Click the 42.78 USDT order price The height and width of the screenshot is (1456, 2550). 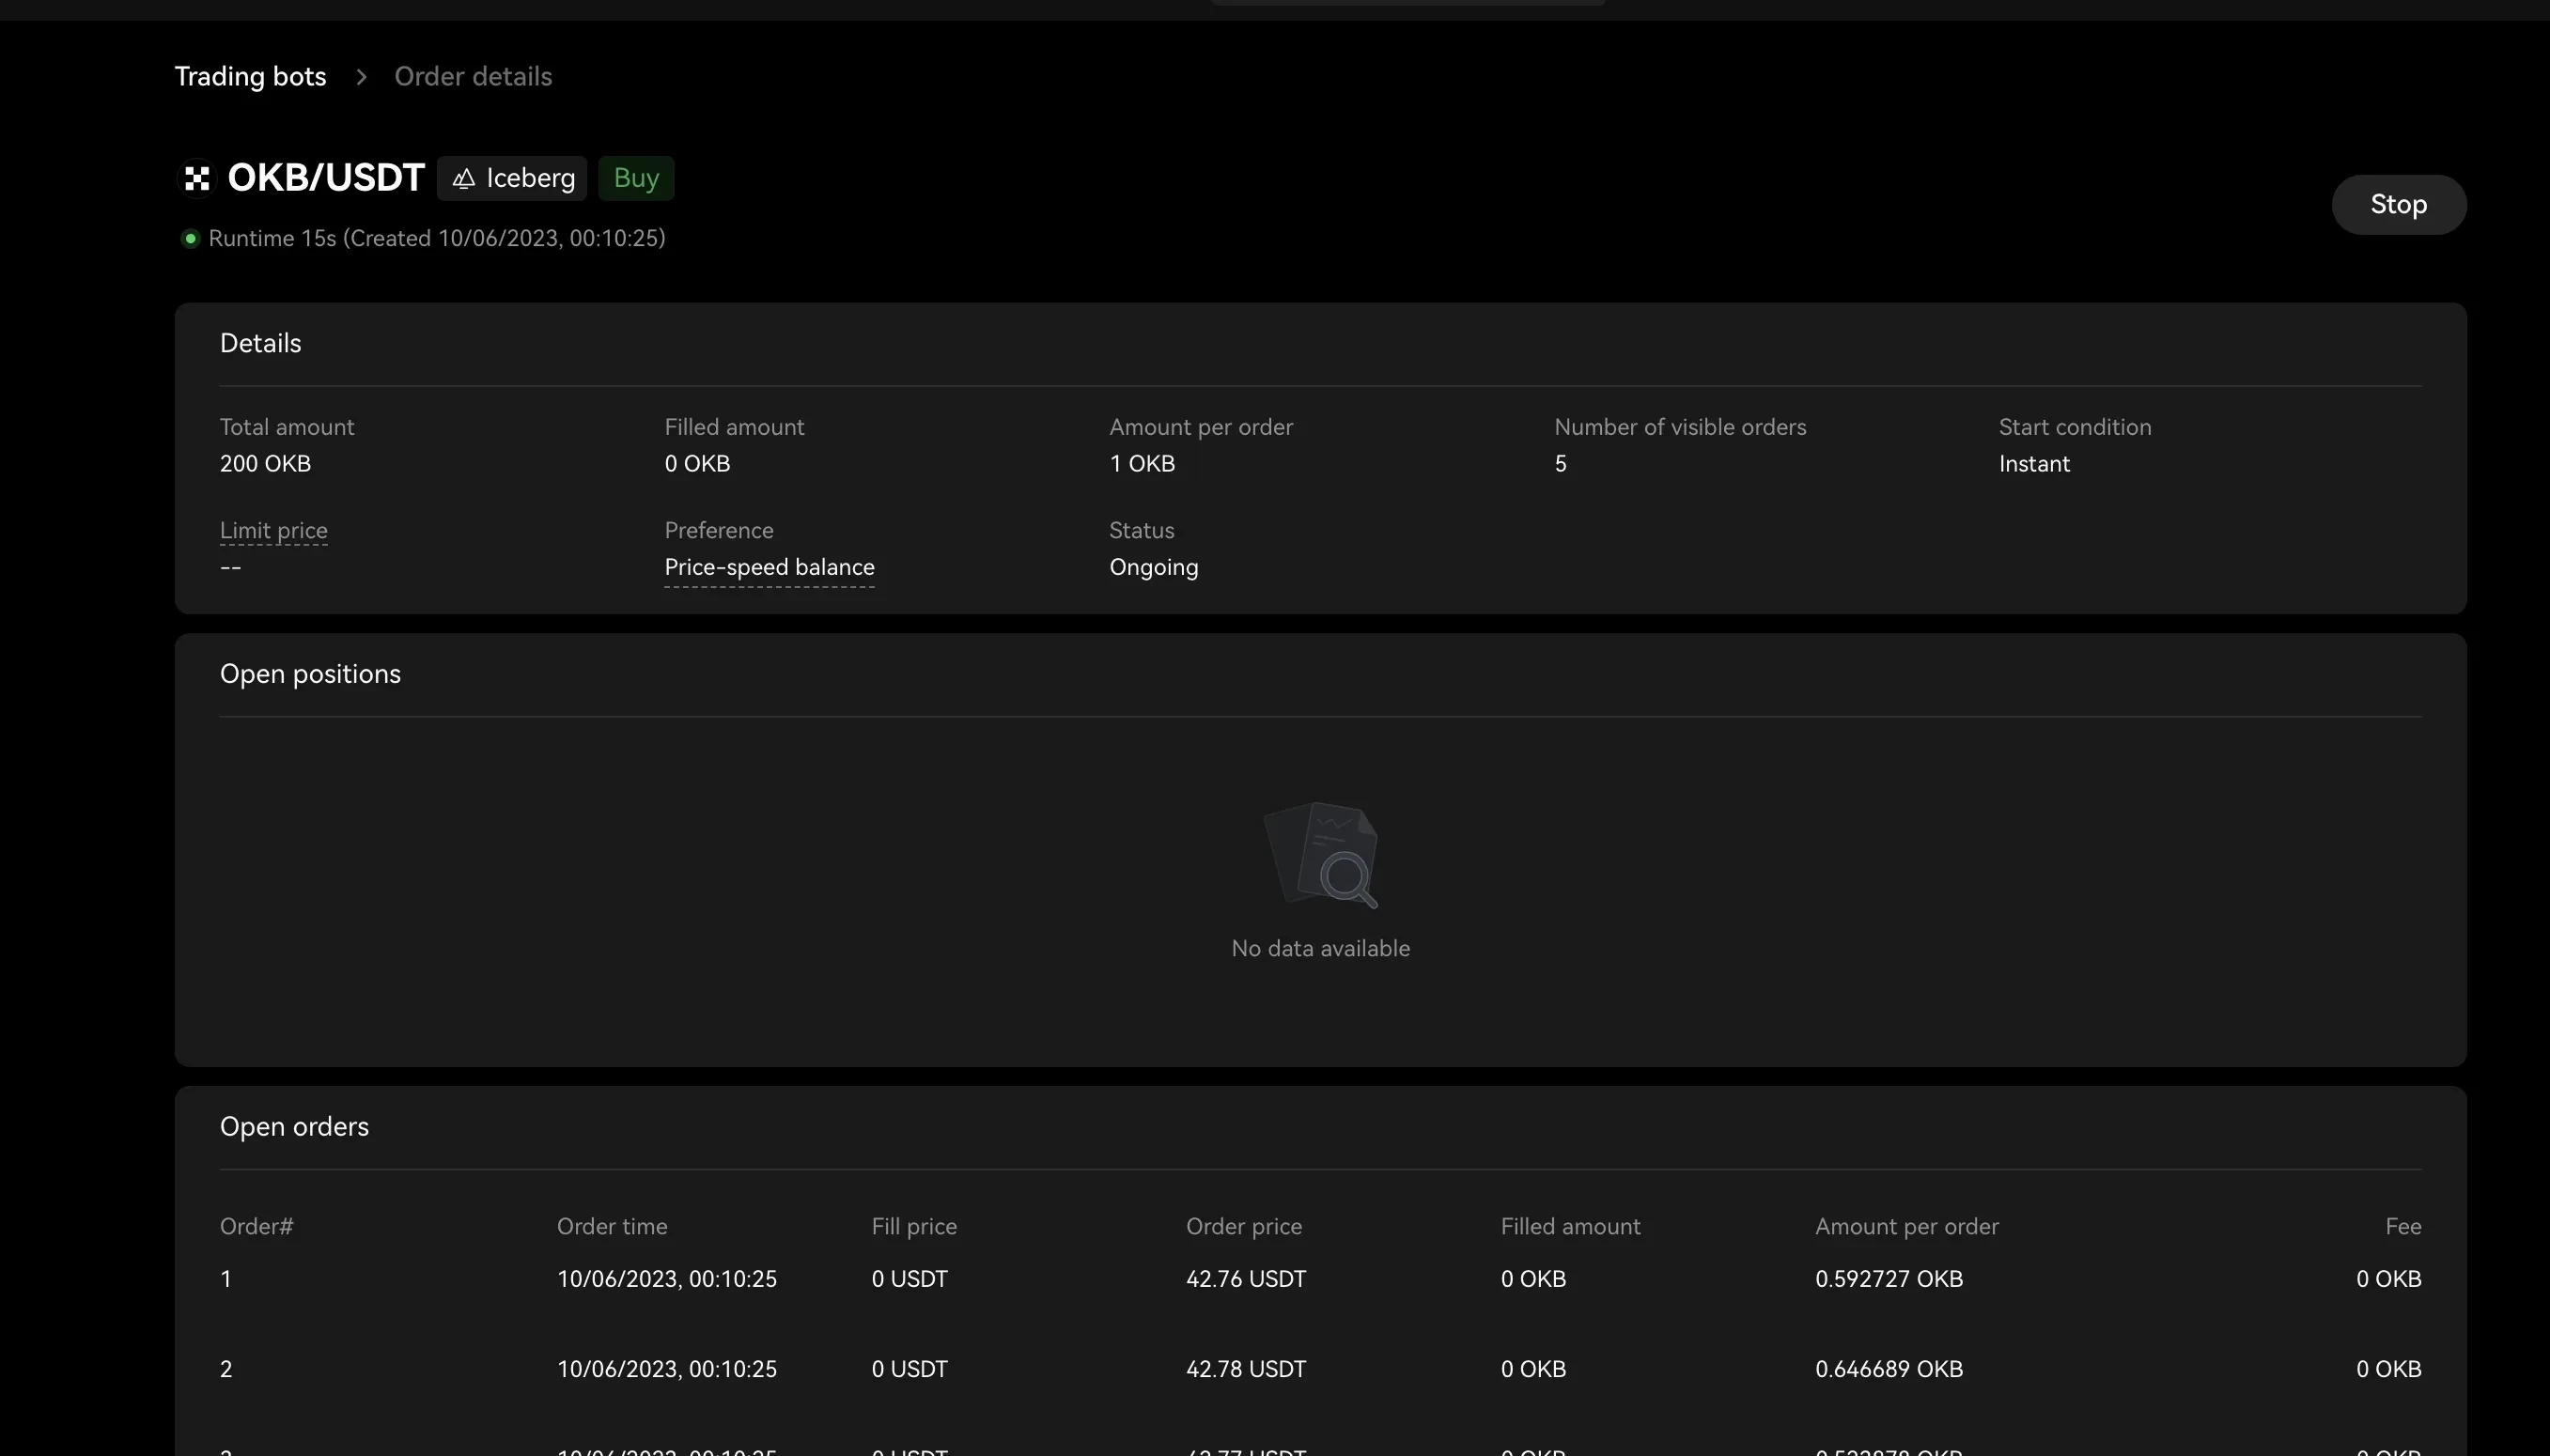(x=1246, y=1369)
